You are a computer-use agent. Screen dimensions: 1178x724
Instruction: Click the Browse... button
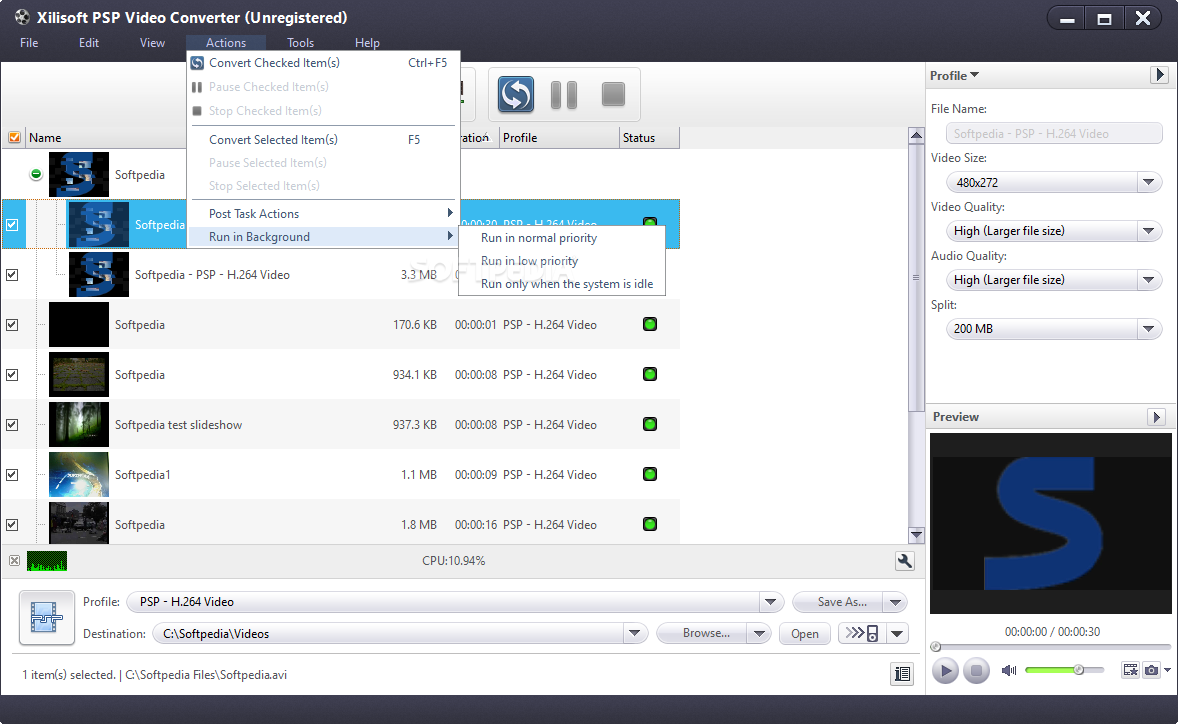703,633
